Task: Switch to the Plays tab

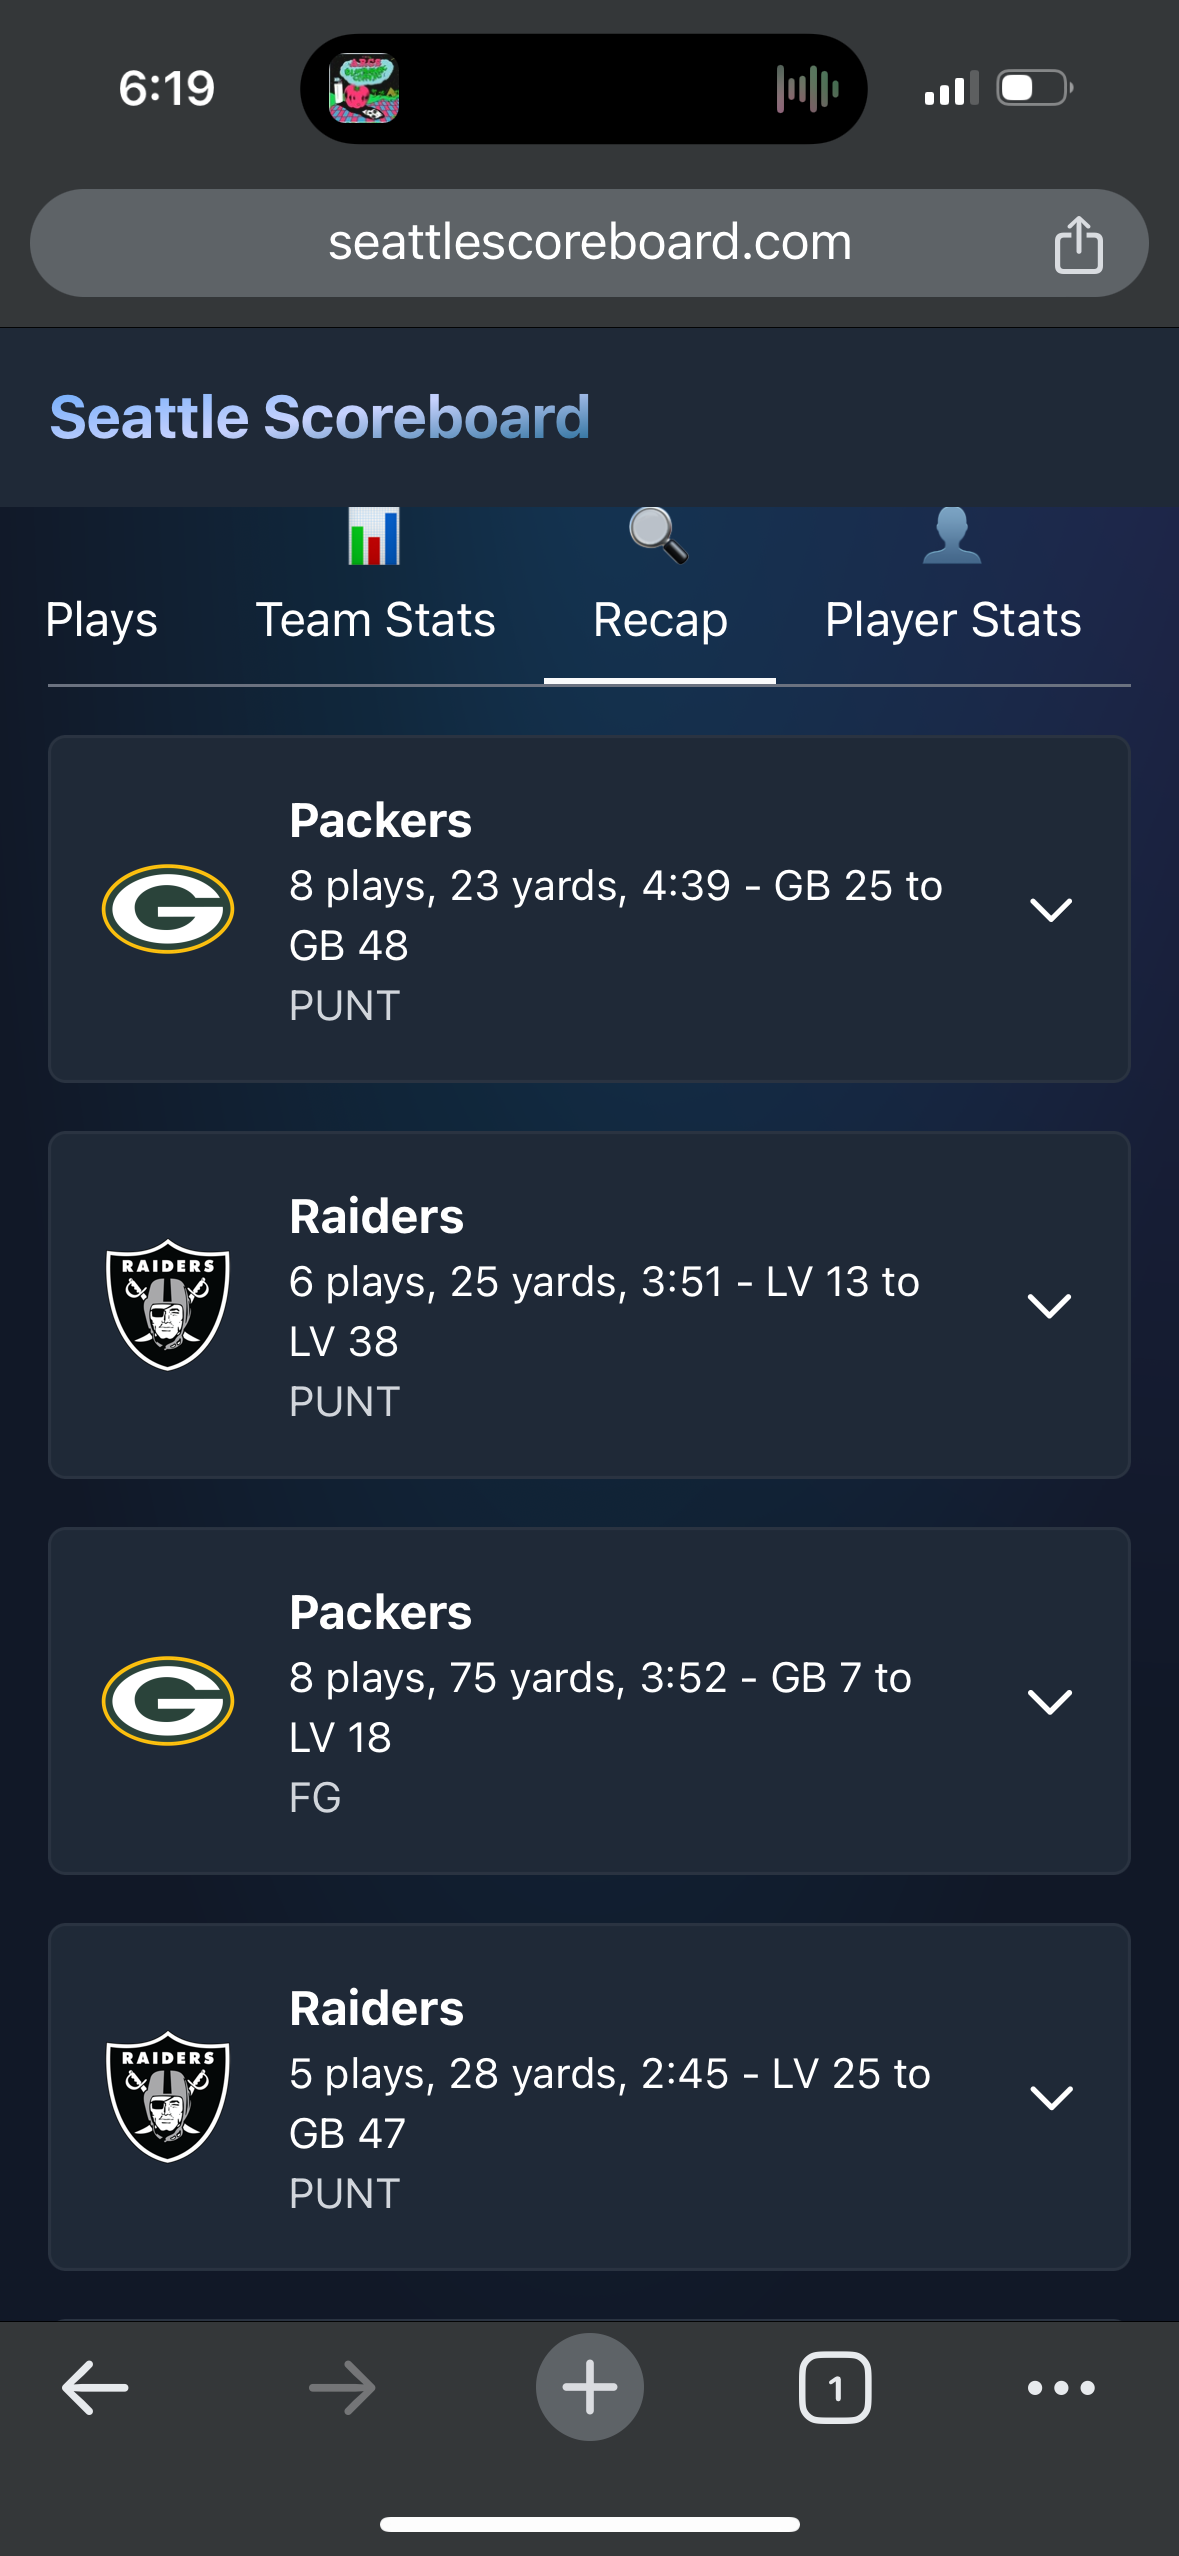Action: pyautogui.click(x=101, y=620)
